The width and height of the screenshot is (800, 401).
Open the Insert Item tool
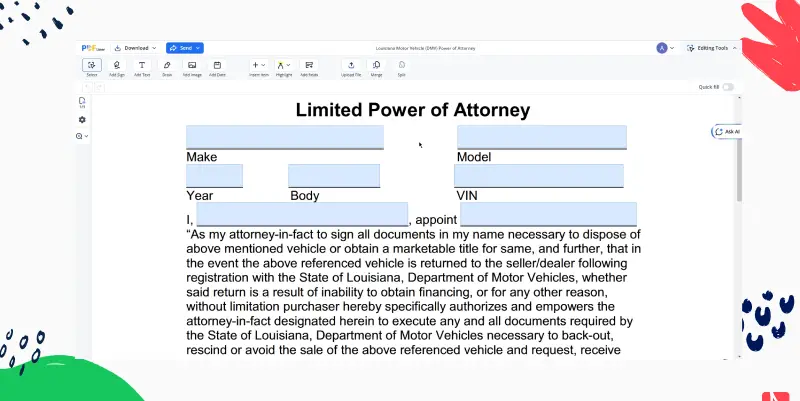click(x=259, y=67)
